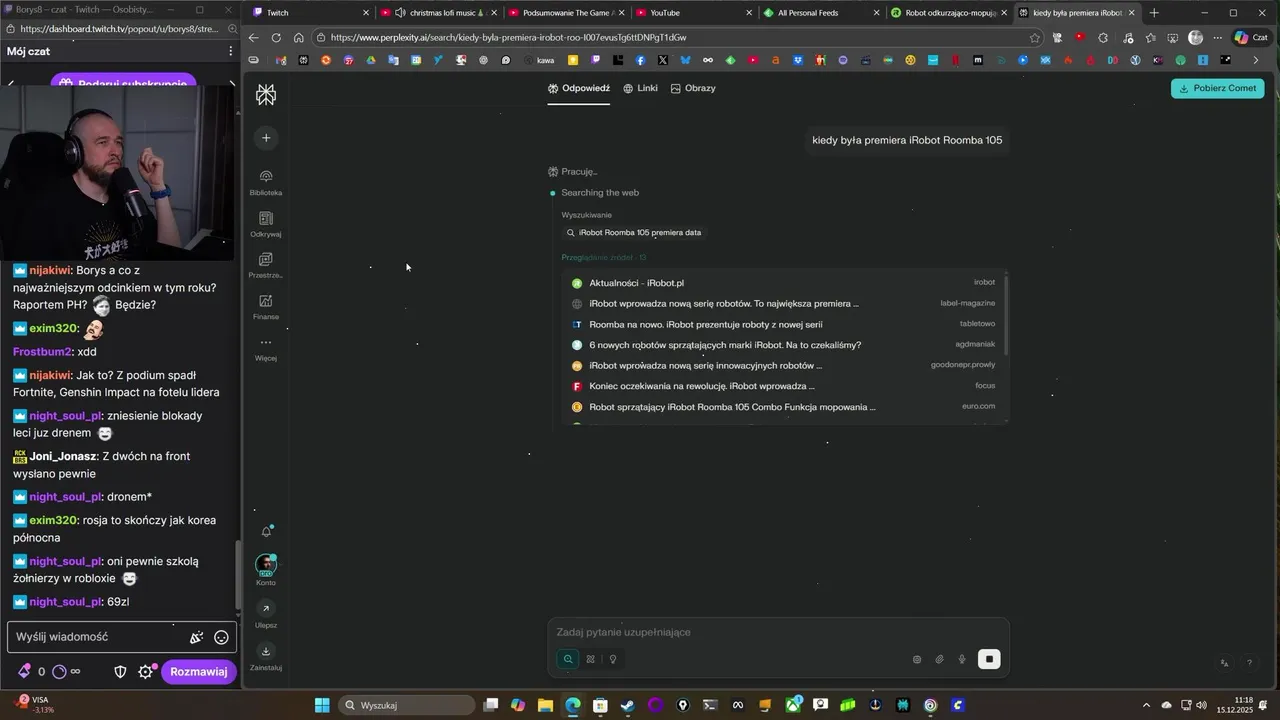Focus the 'Zadaj pytanie uzupełniające' input
This screenshot has width=1280, height=720.
tap(778, 632)
